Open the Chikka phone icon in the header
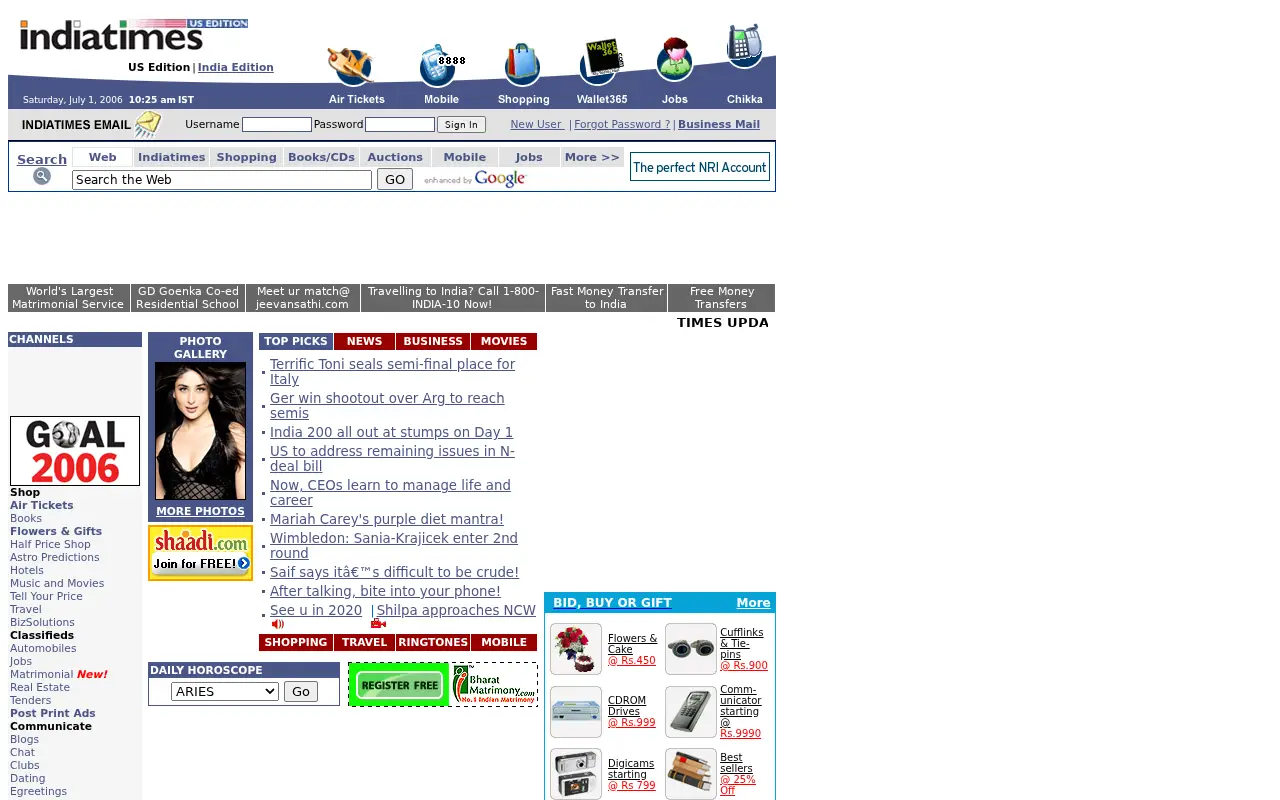This screenshot has height=800, width=1280. coord(745,46)
